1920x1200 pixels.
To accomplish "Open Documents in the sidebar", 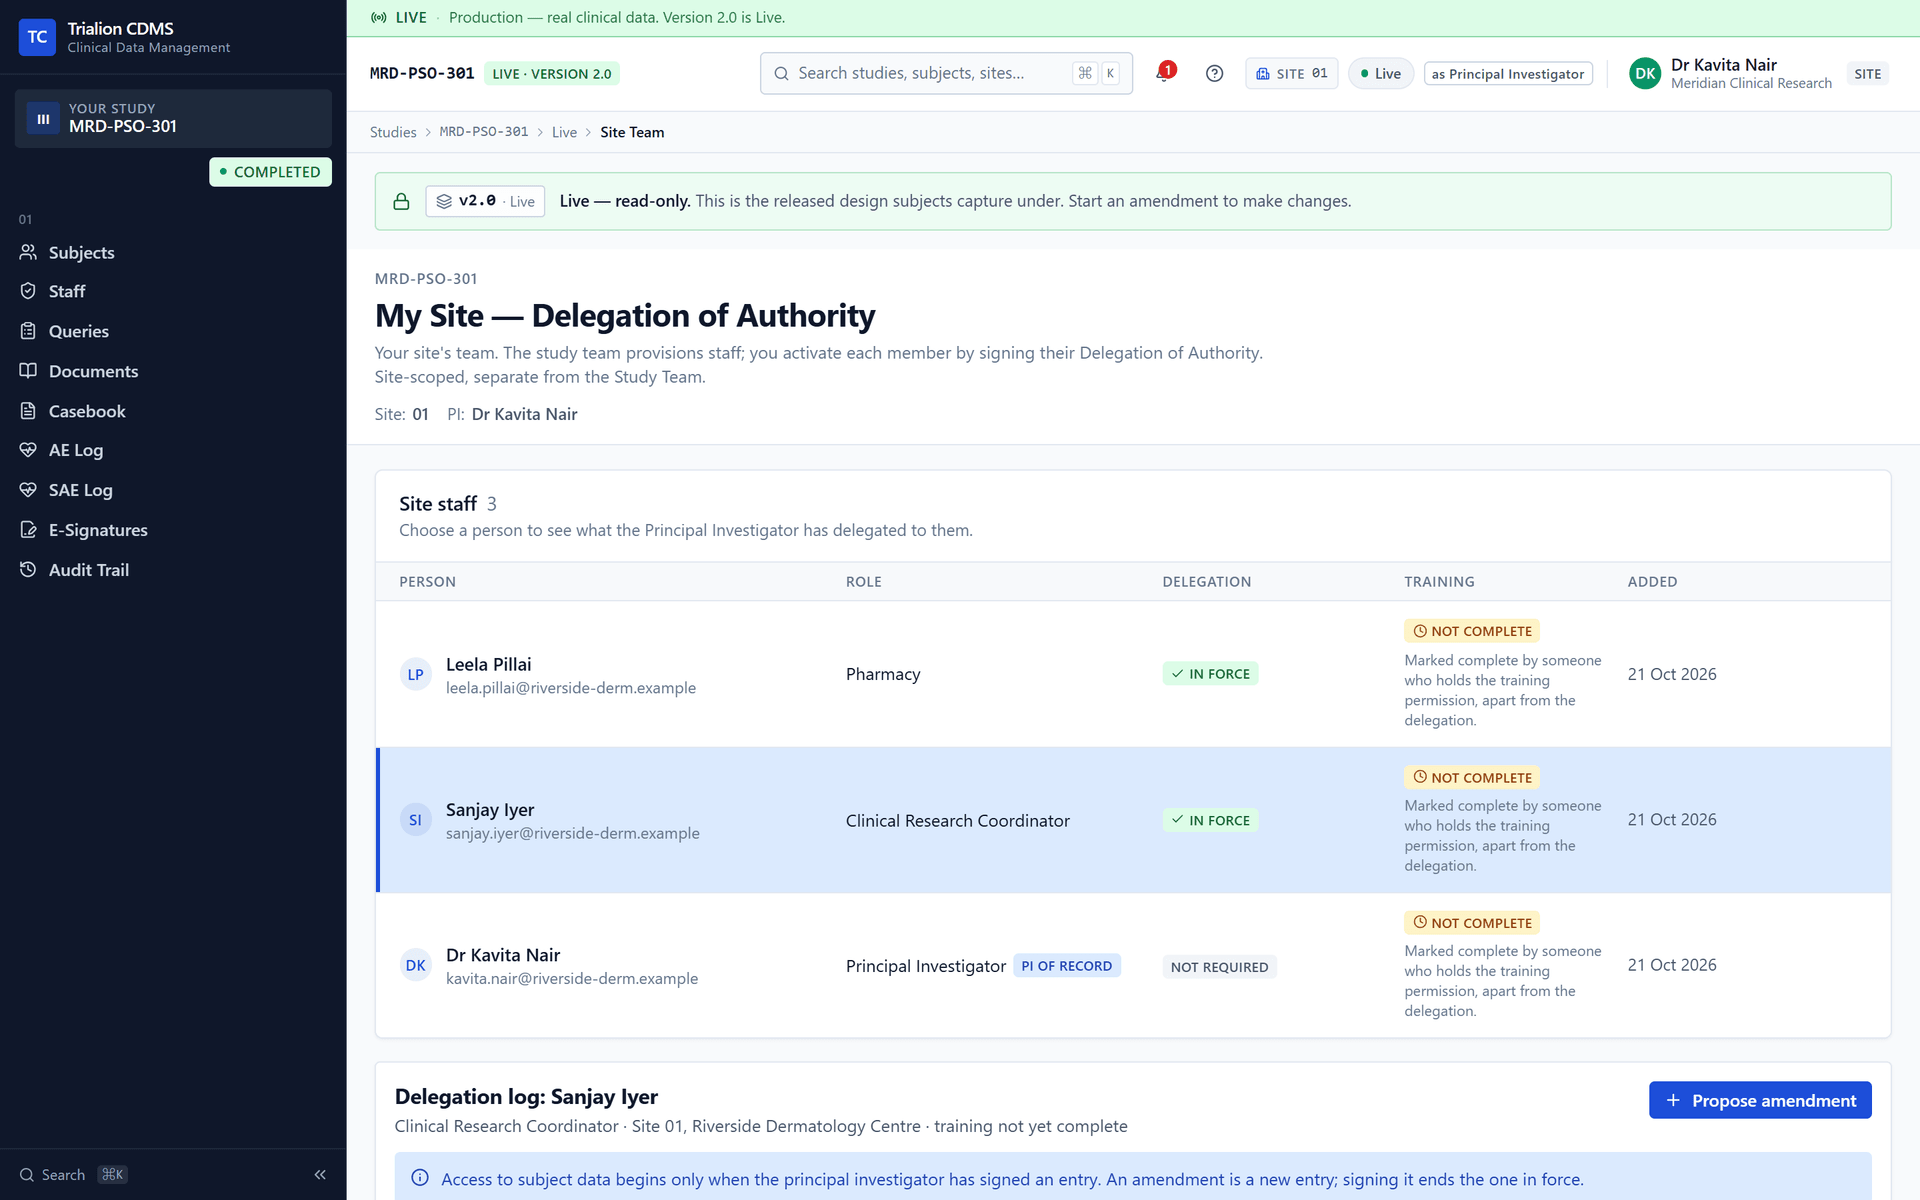I will (x=173, y=371).
